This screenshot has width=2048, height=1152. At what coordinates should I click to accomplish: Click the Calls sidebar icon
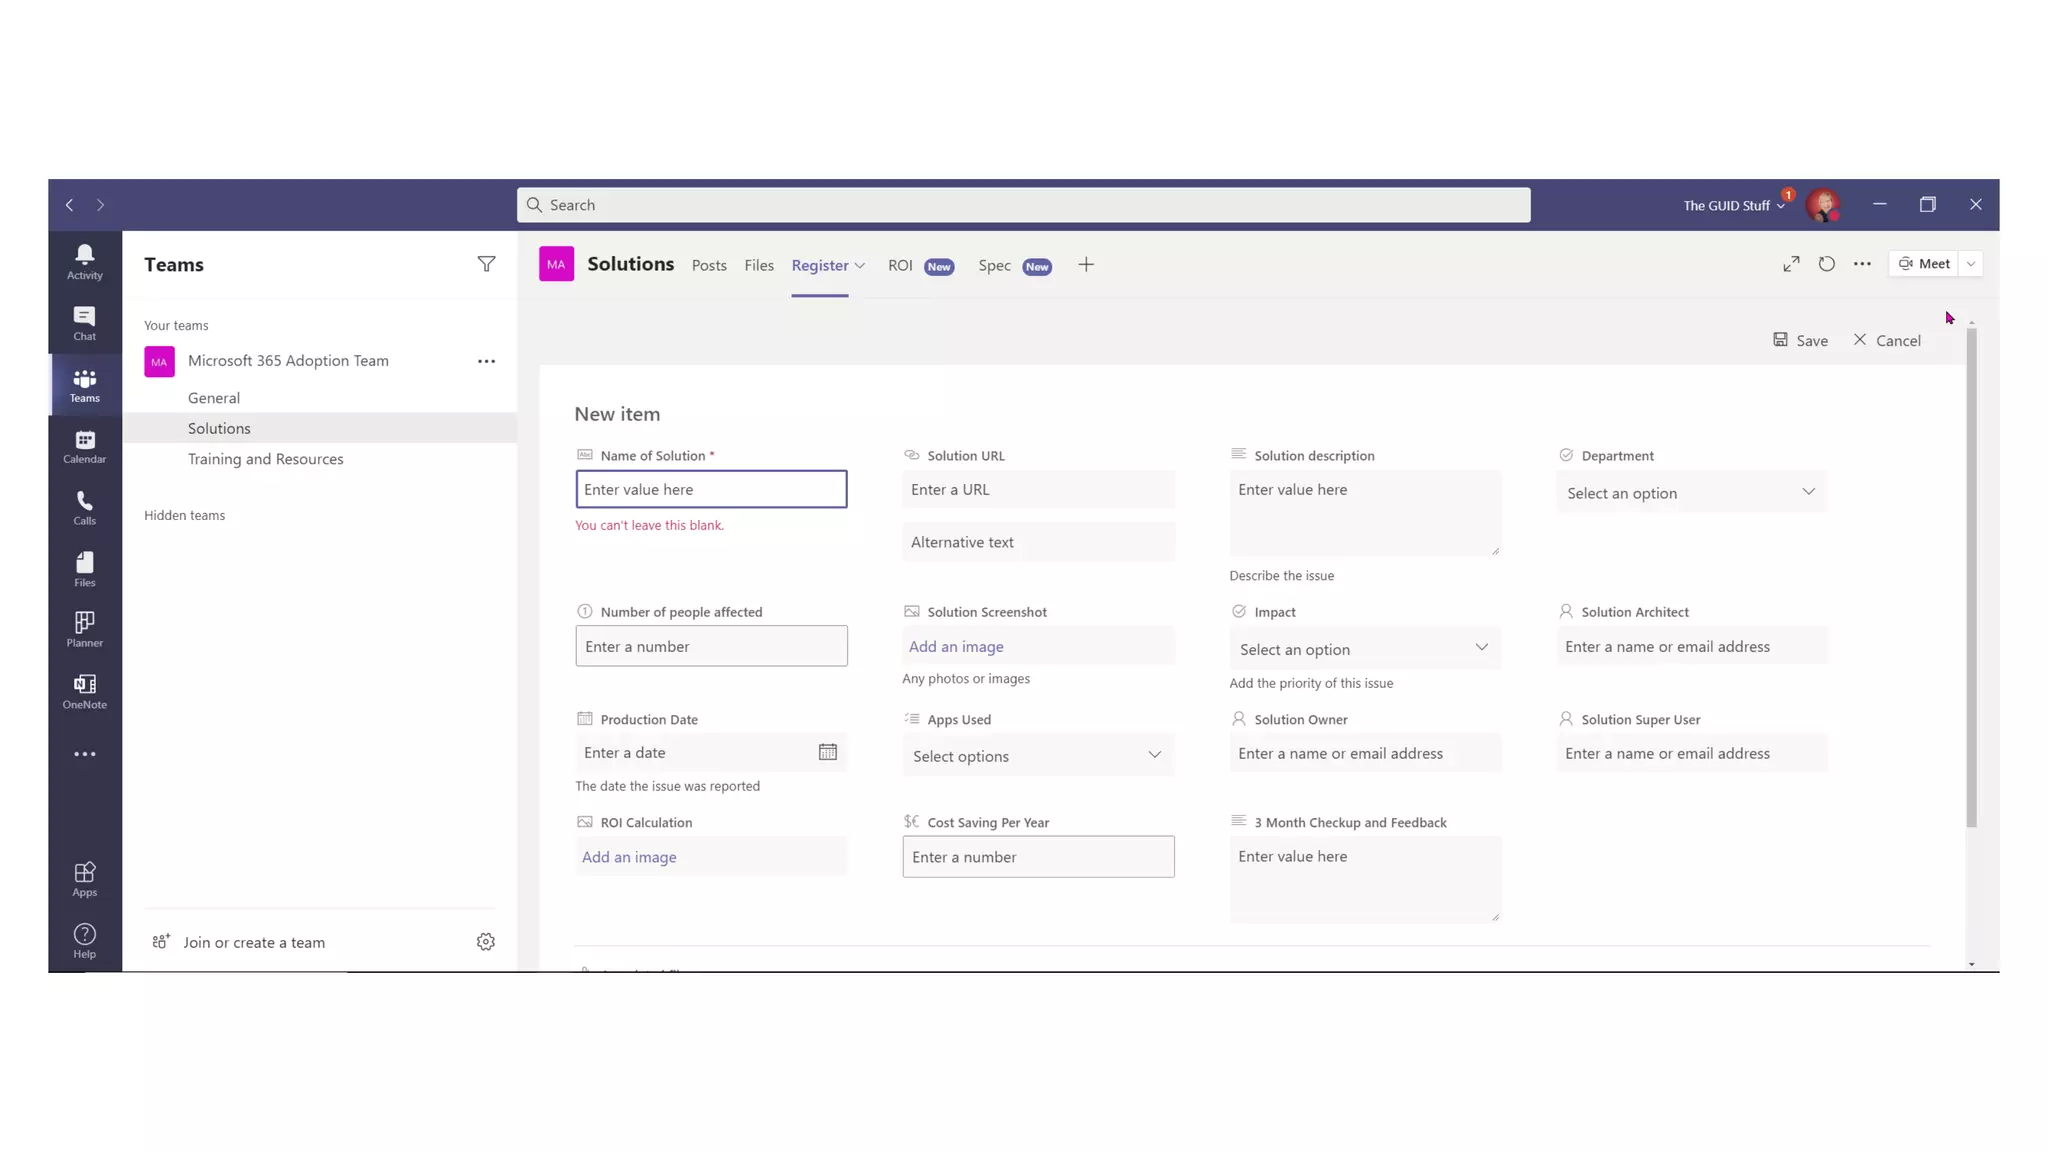click(x=84, y=507)
